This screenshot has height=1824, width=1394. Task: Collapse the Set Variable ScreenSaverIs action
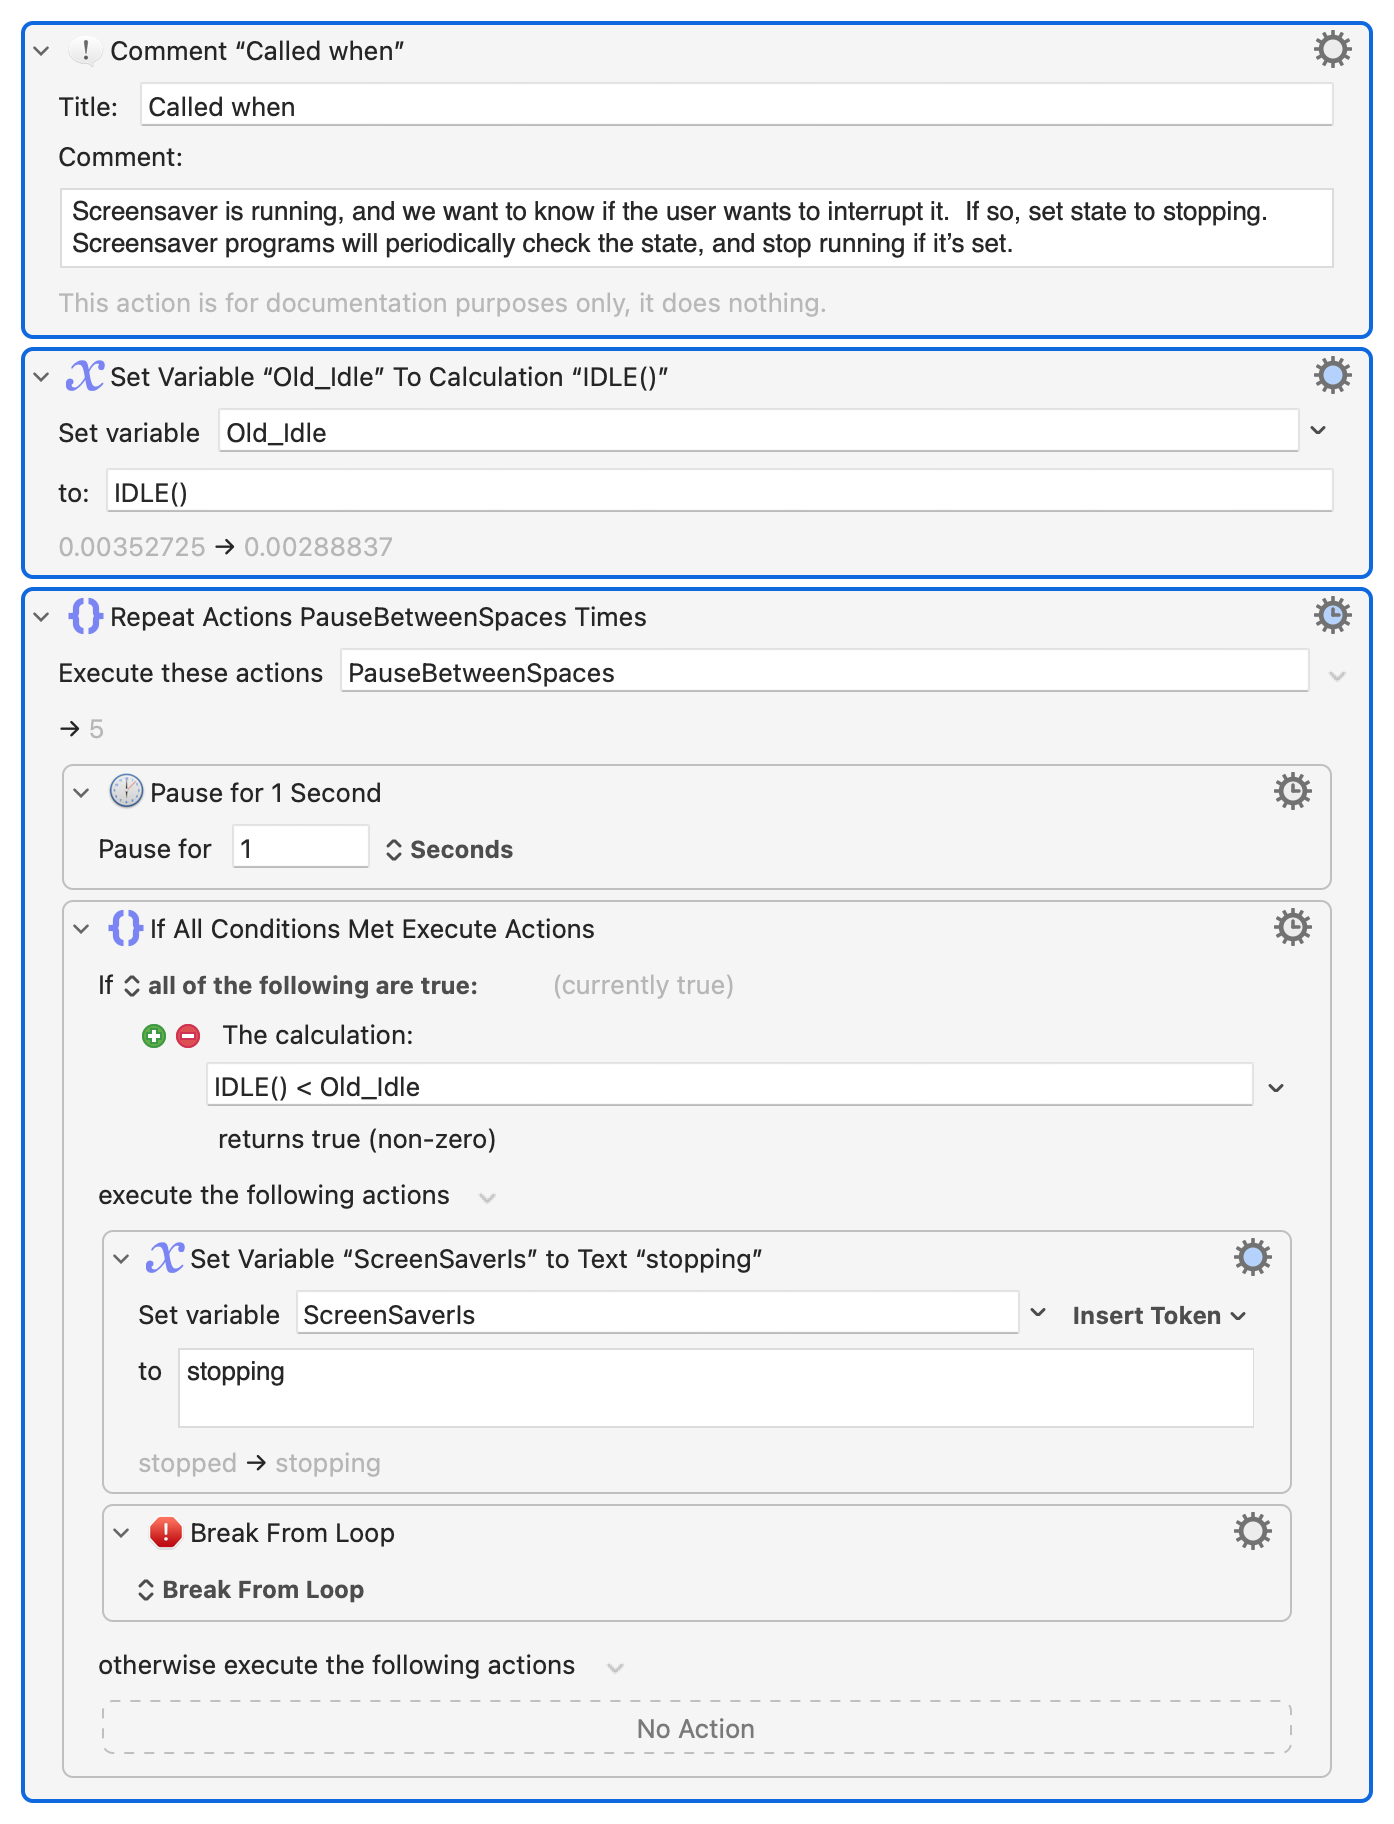(122, 1259)
